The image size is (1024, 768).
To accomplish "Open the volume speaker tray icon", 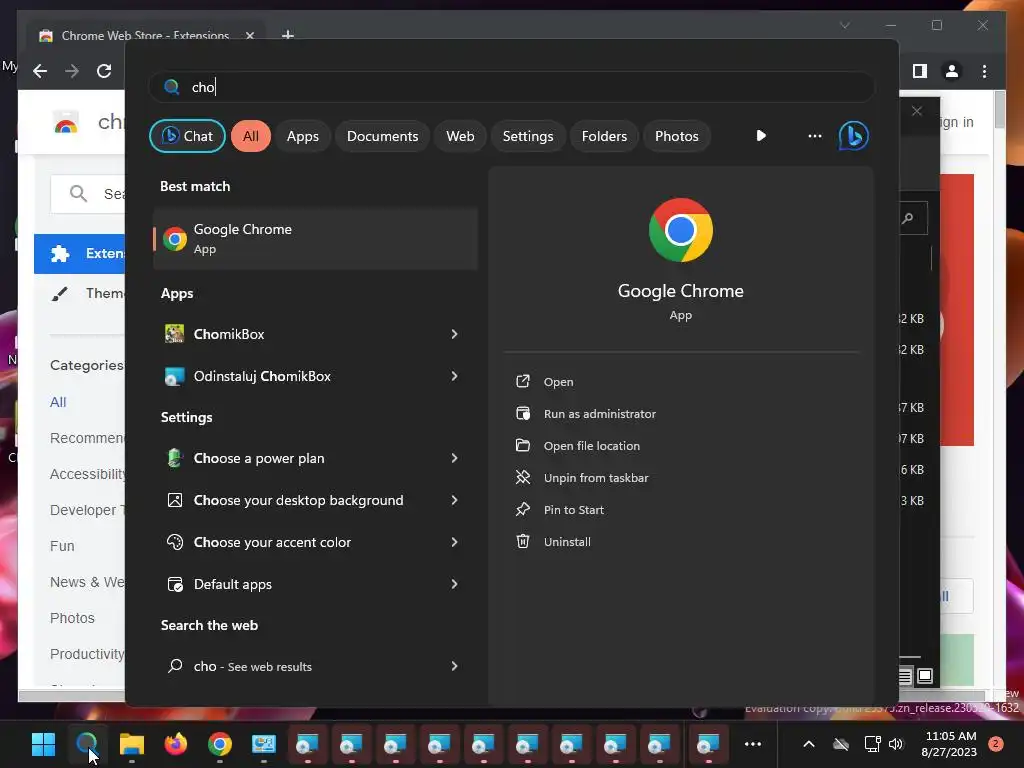I will pyautogui.click(x=895, y=744).
